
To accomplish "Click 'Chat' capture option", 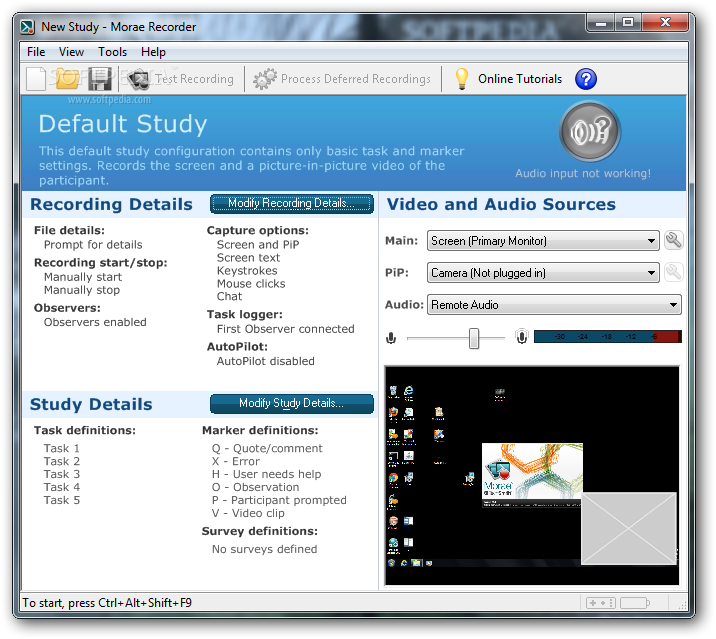I will point(229,296).
